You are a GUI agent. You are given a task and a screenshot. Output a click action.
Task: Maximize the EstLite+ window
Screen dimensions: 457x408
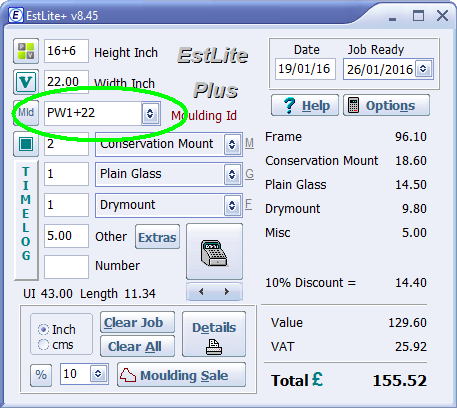pyautogui.click(x=418, y=16)
